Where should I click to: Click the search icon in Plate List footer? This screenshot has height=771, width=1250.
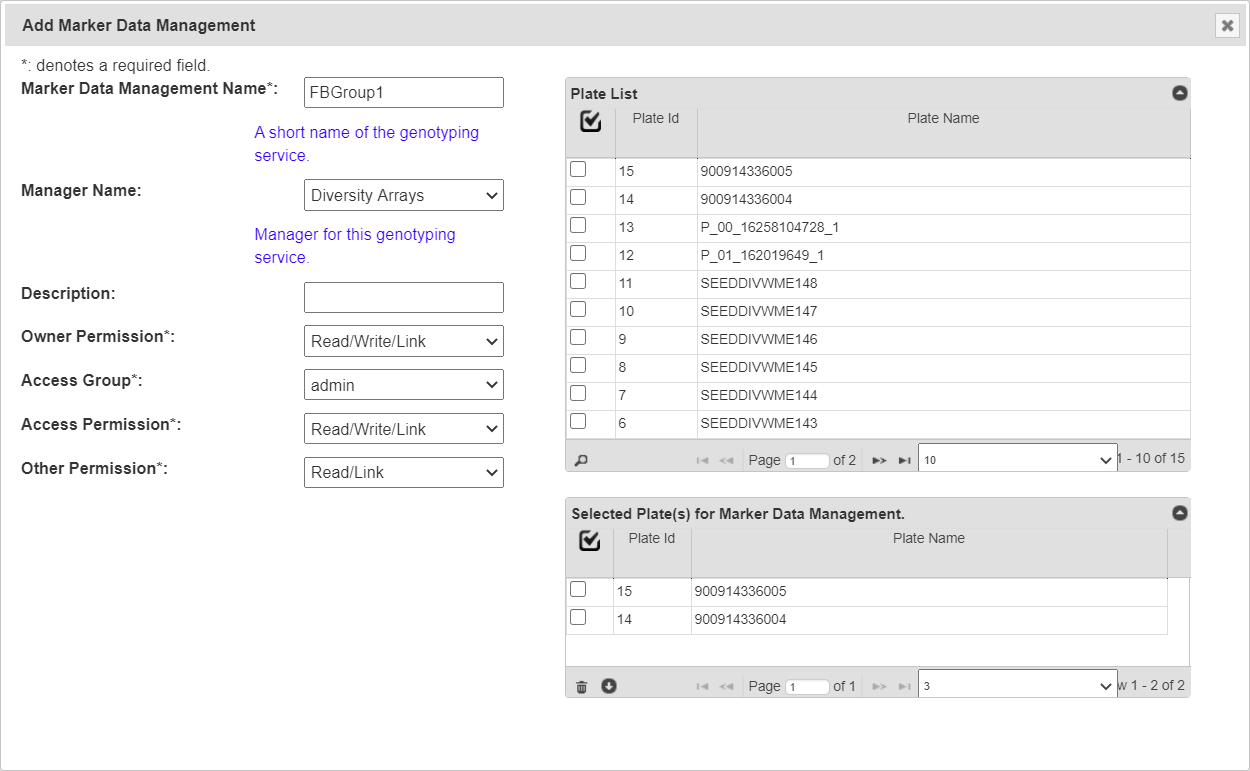(581, 460)
